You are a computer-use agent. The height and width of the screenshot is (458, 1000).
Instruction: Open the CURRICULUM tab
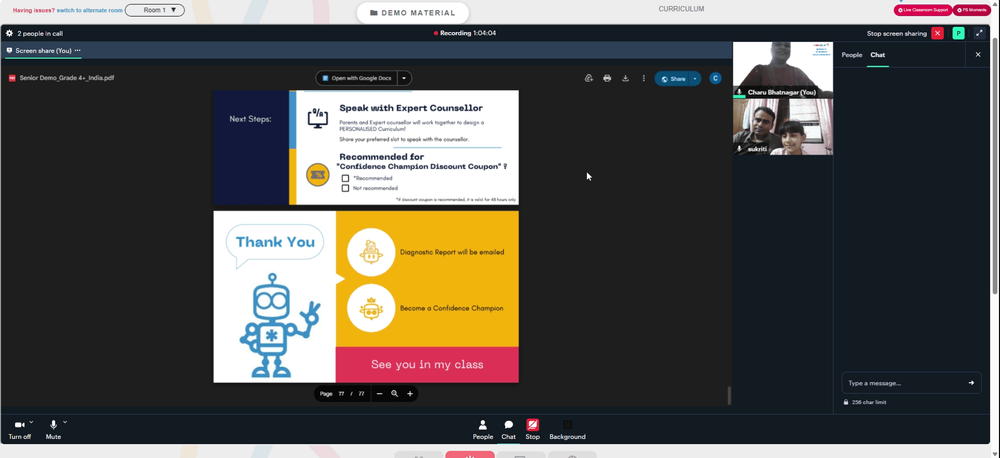681,9
